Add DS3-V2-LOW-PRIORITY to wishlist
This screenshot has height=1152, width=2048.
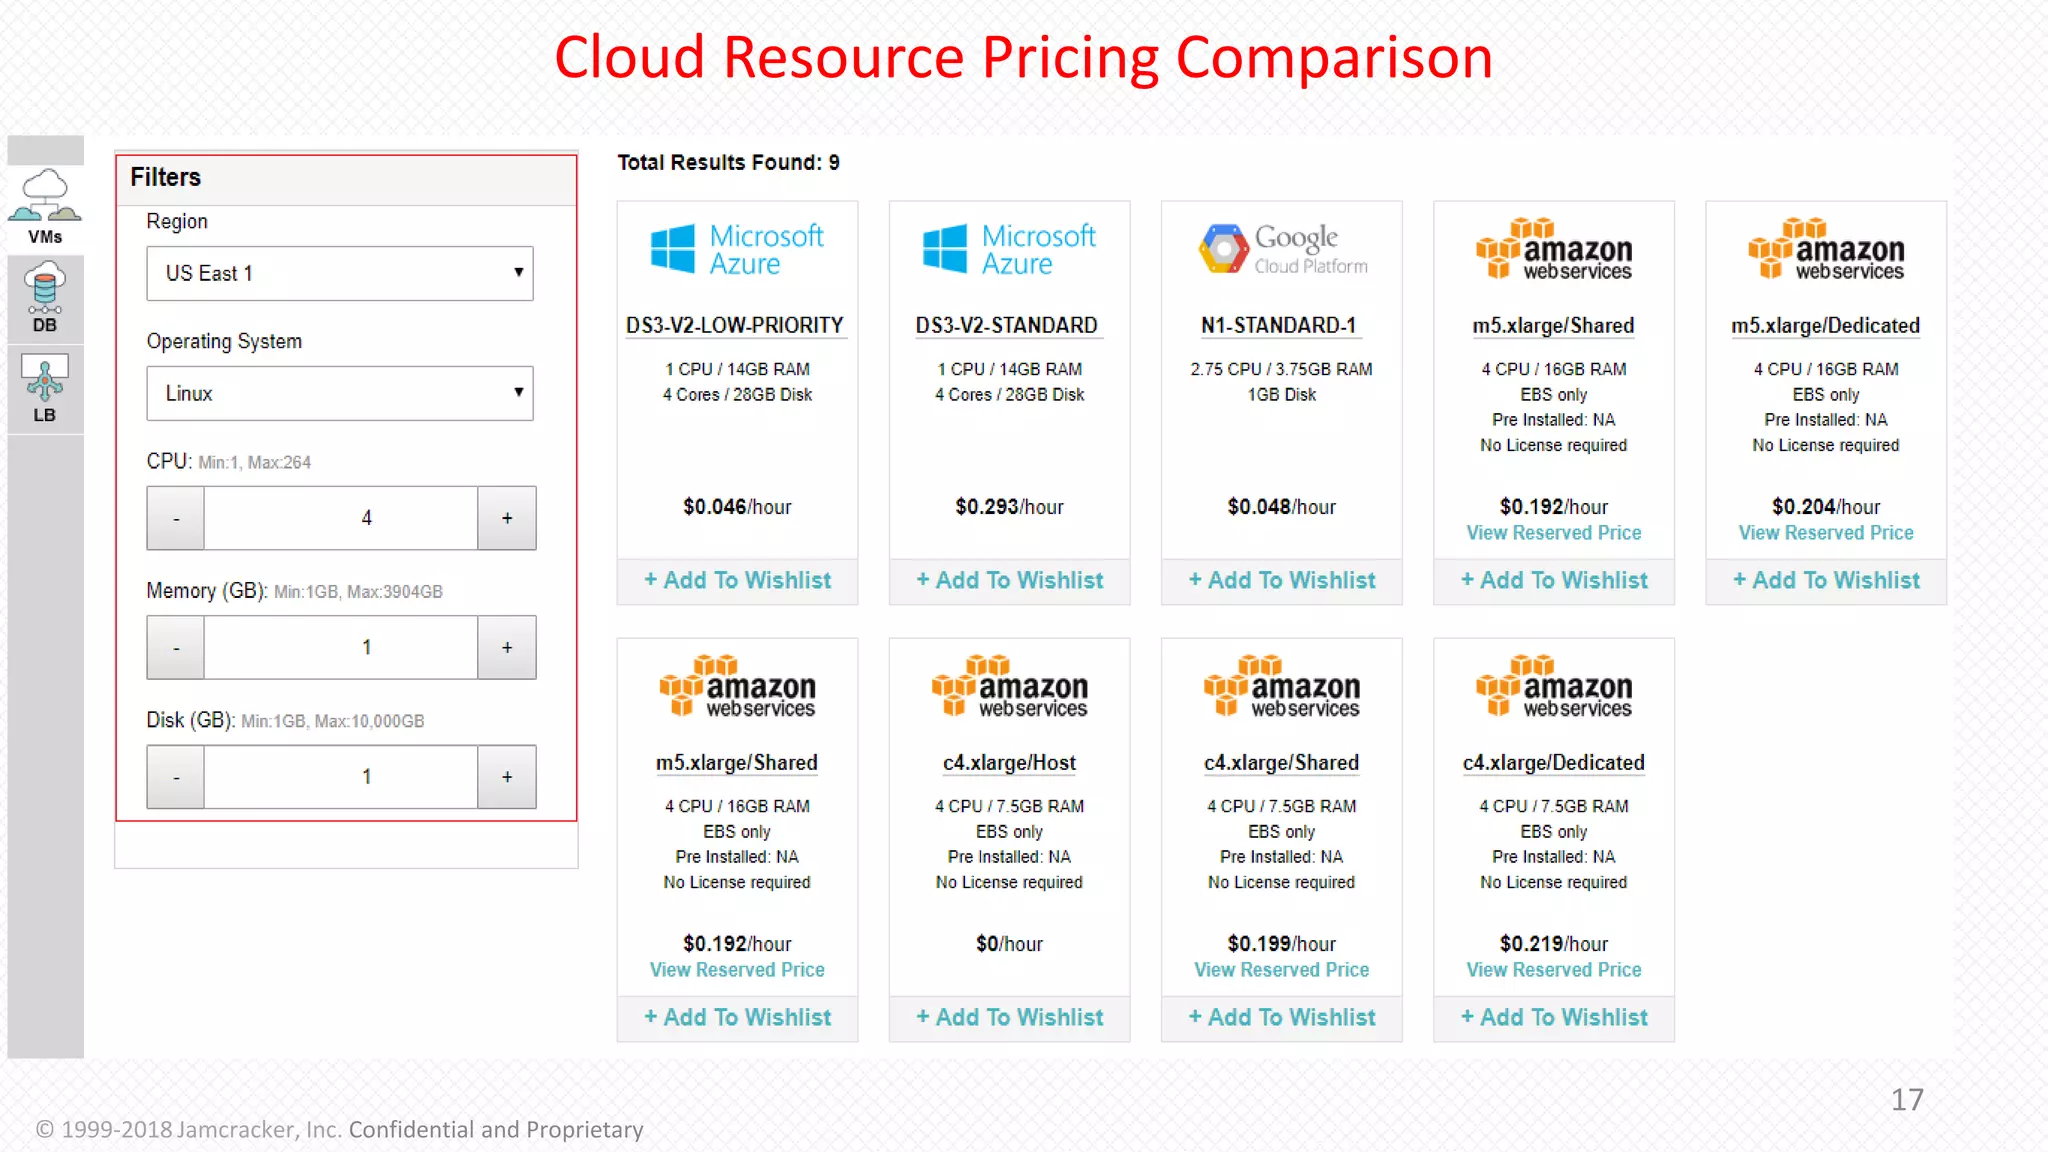coord(737,581)
